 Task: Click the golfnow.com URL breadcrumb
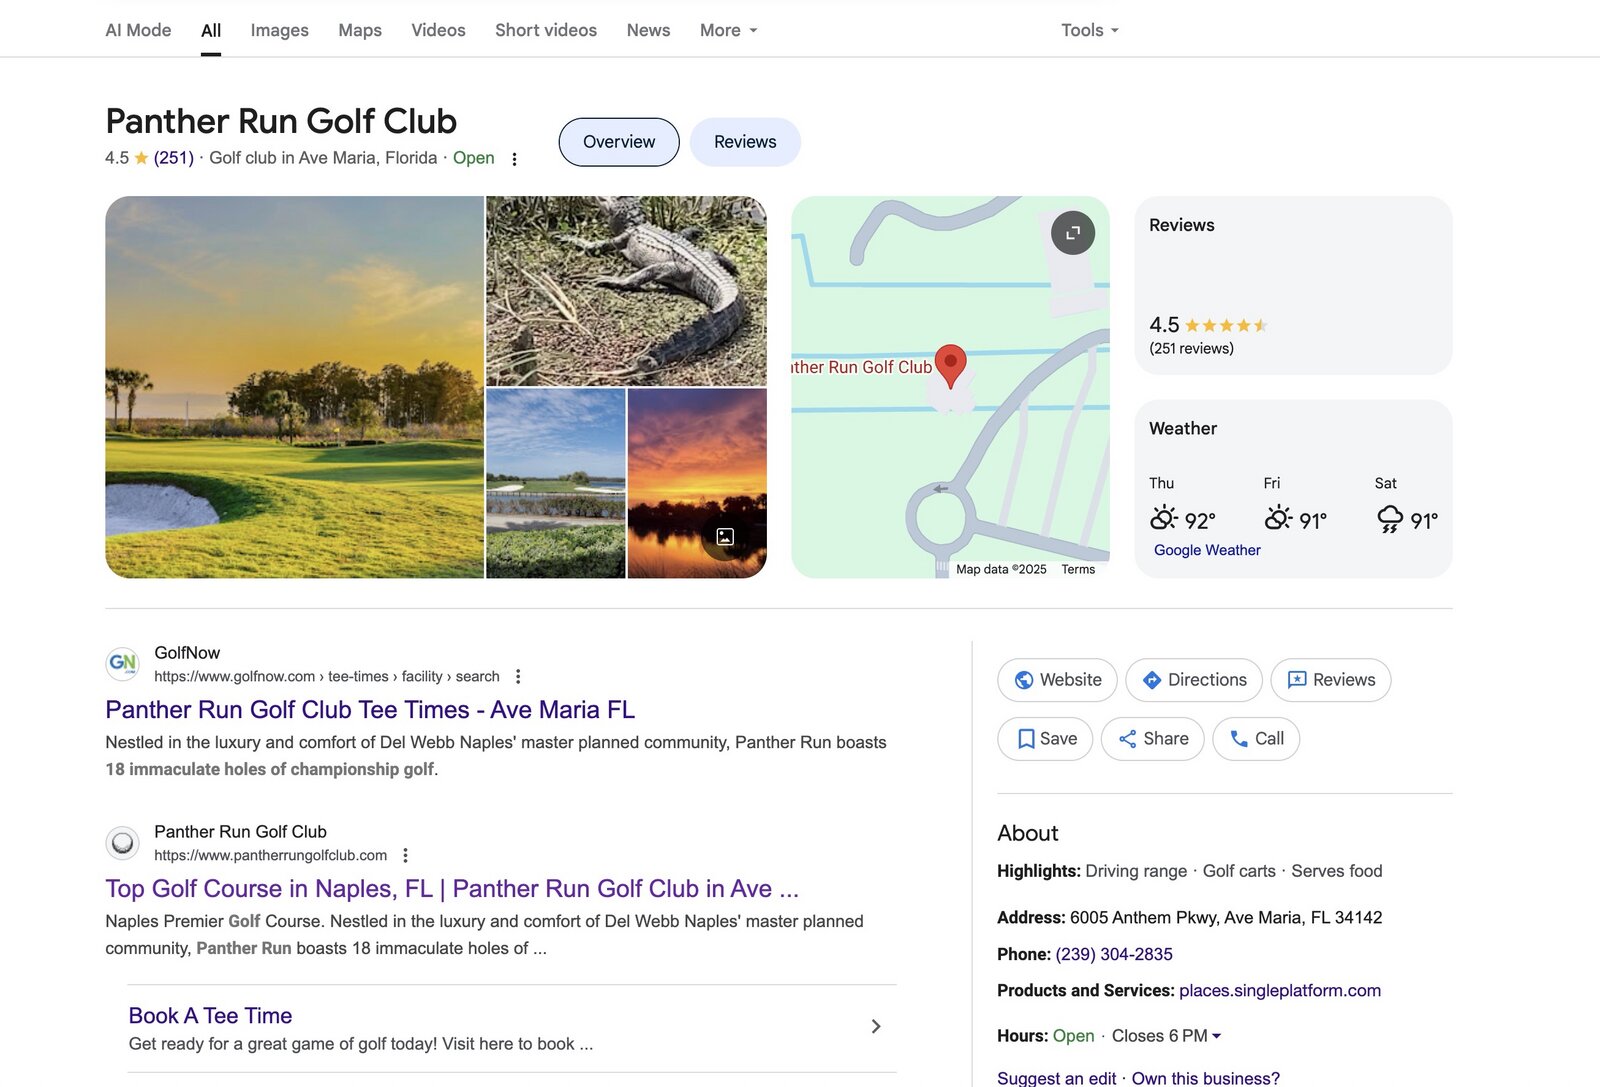pos(327,677)
